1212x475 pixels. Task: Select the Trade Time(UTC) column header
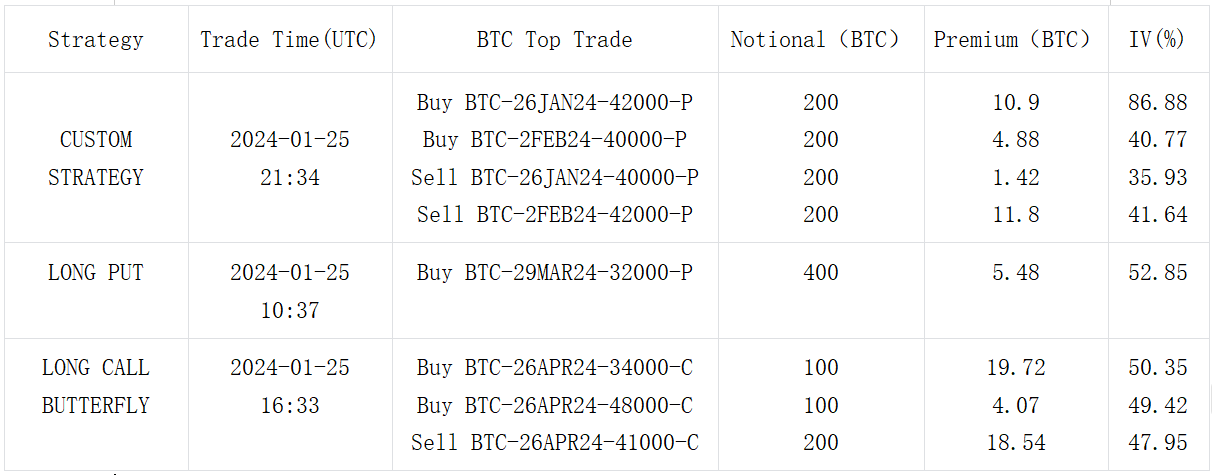(x=289, y=40)
